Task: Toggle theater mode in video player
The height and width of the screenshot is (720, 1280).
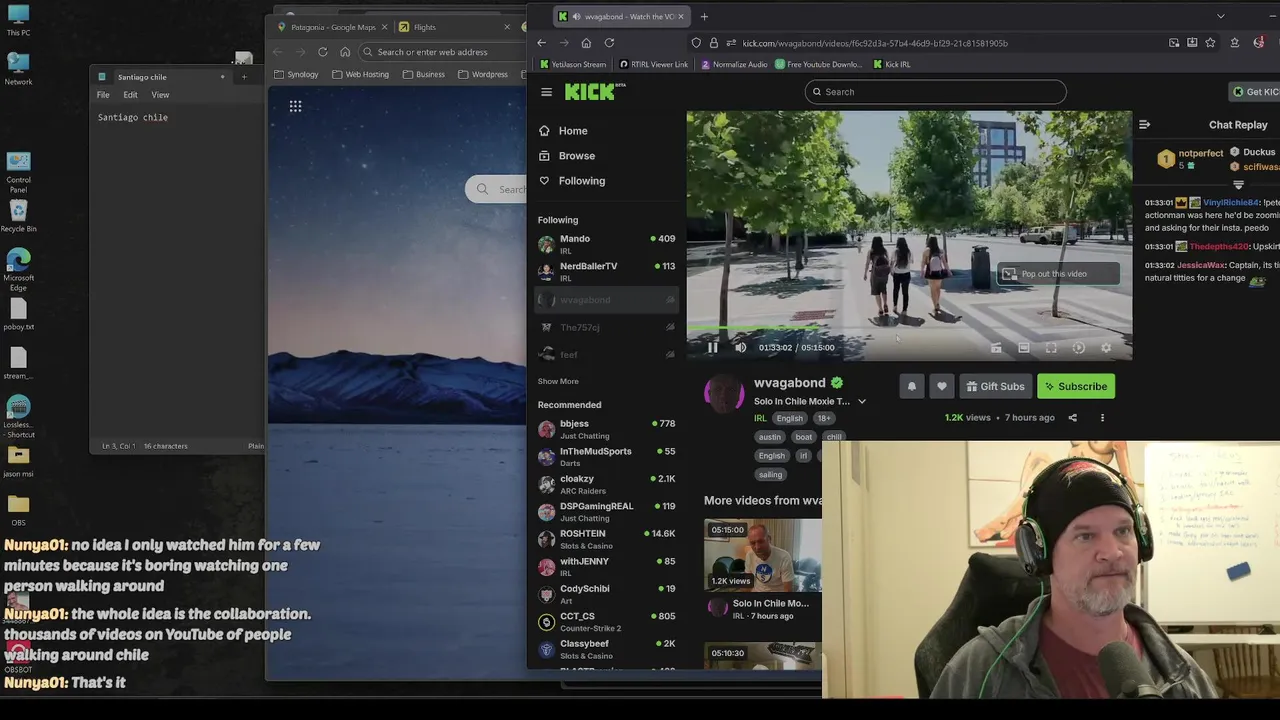Action: click(x=1024, y=348)
